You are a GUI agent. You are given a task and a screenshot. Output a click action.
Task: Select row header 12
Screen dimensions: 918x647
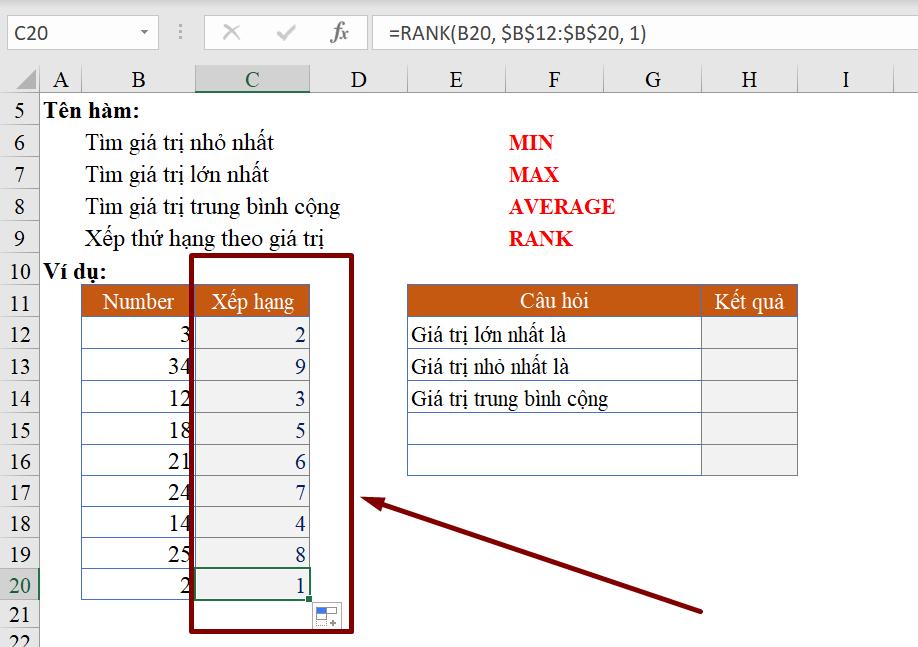20,333
